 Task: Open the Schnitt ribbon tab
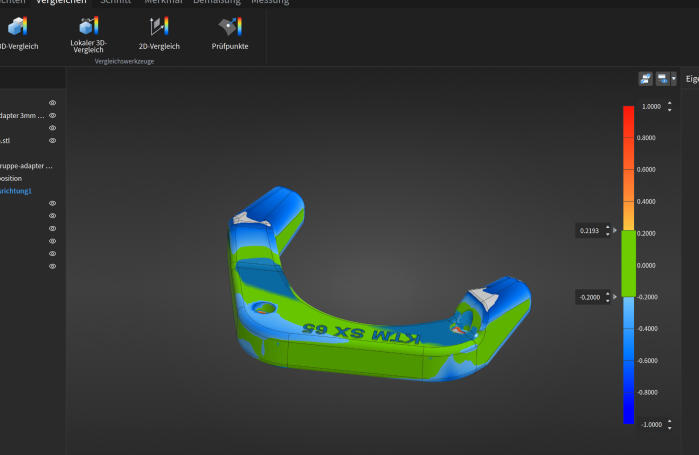tap(115, 2)
